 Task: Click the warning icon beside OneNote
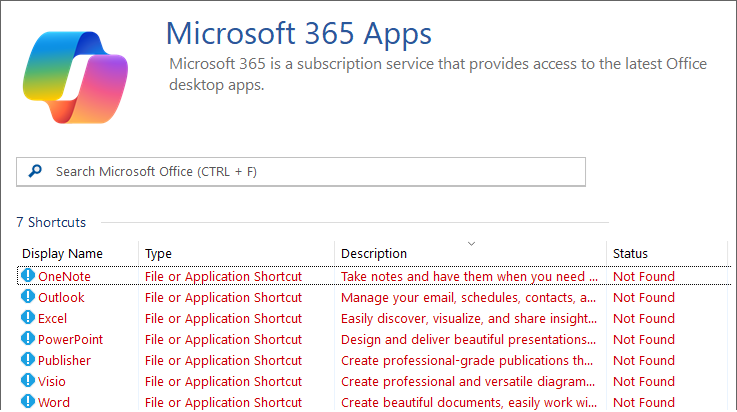coord(28,276)
